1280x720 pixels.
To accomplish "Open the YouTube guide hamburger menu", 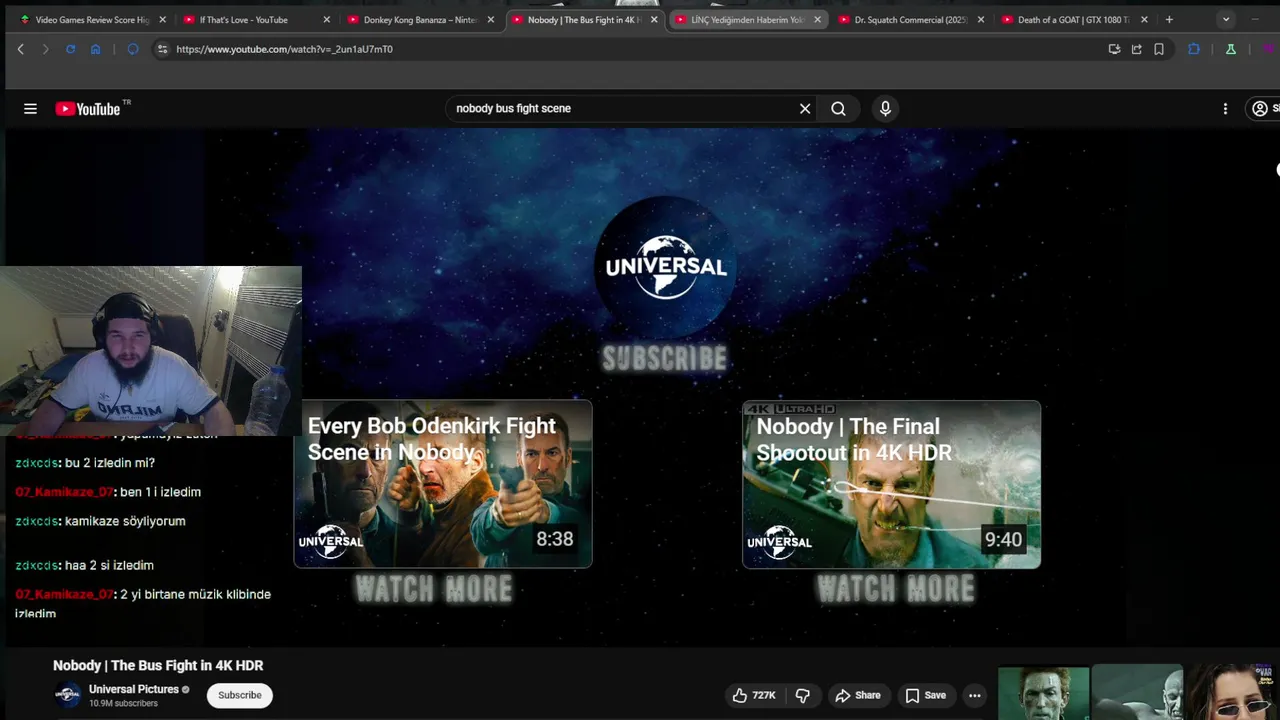I will (30, 109).
